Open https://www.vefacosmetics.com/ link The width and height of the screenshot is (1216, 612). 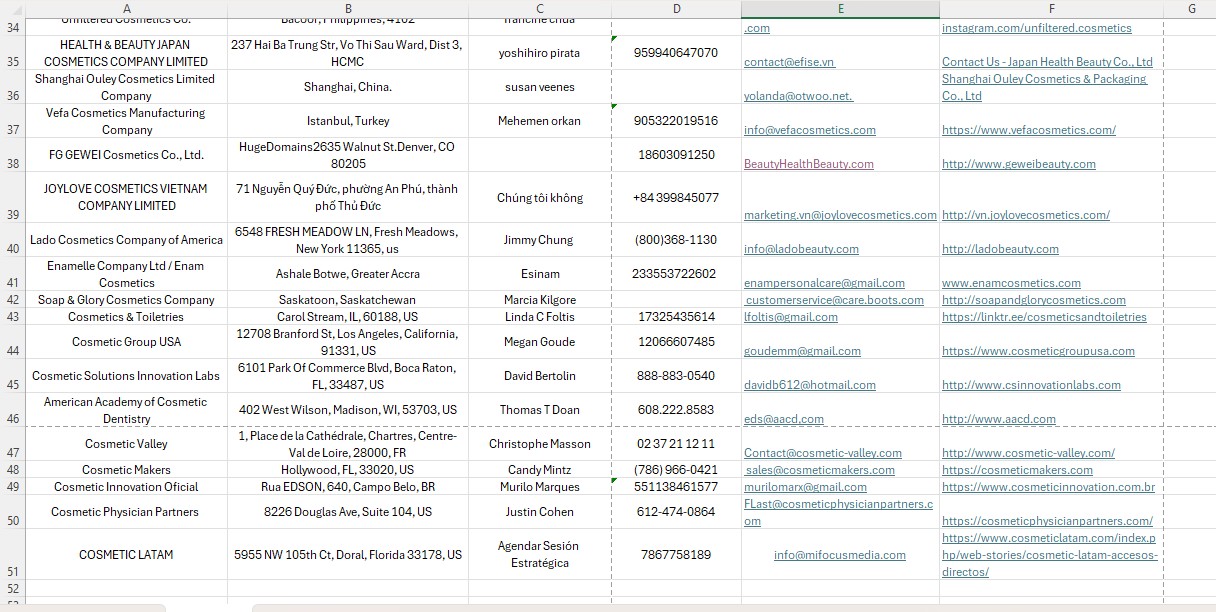tap(1029, 130)
